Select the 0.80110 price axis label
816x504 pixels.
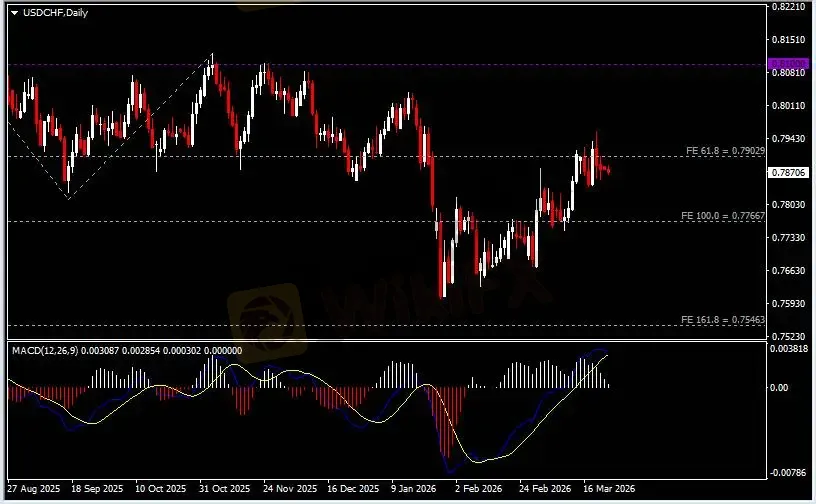[x=787, y=106]
